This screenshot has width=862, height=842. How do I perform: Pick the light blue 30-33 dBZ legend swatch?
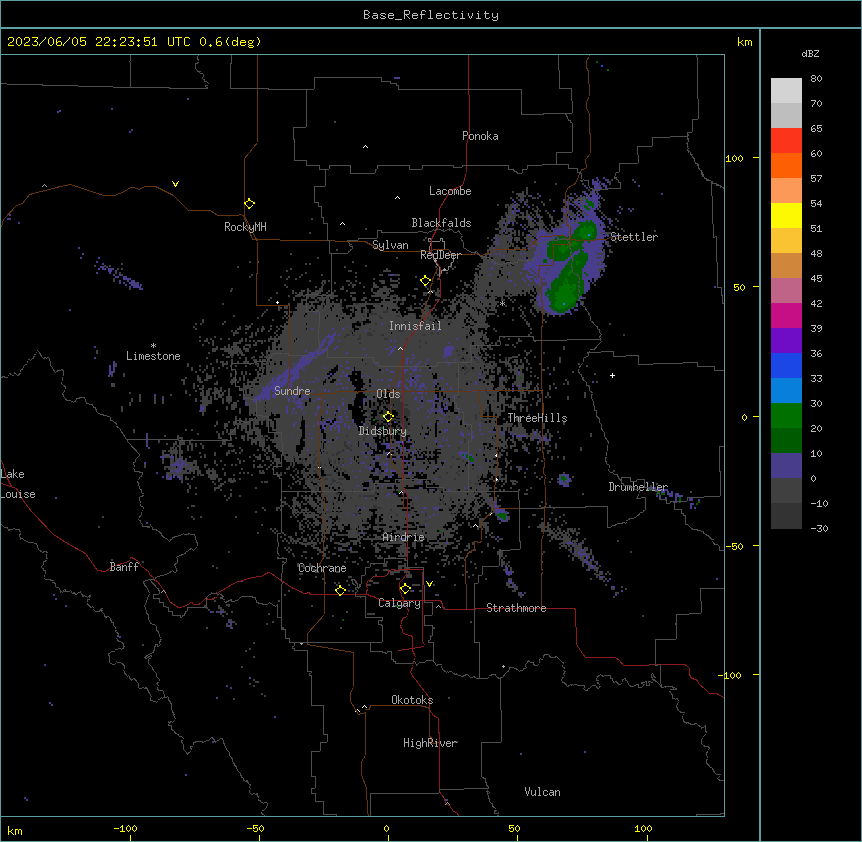pos(786,391)
